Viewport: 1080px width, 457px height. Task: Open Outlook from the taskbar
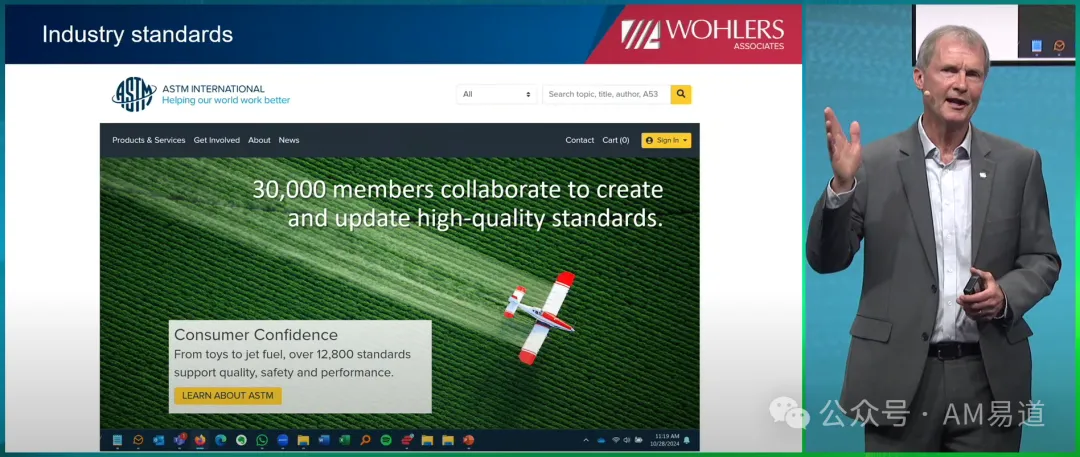pyautogui.click(x=158, y=440)
